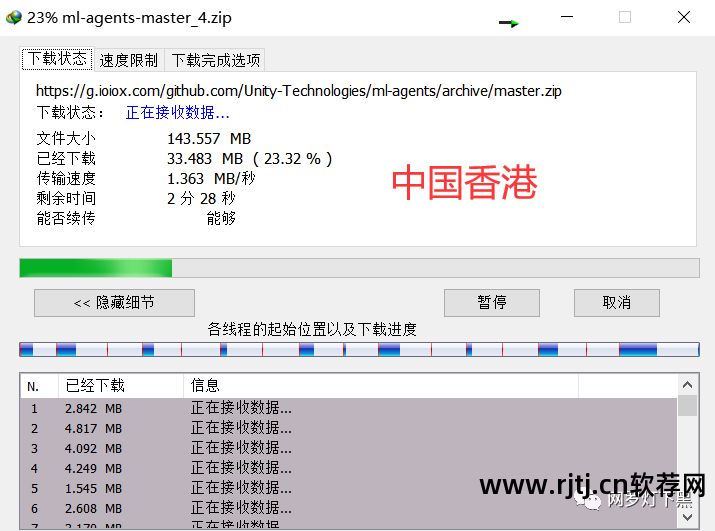Click the 各线程的起始位置以及下载进度 caption
The image size is (715, 531).
click(x=312, y=329)
